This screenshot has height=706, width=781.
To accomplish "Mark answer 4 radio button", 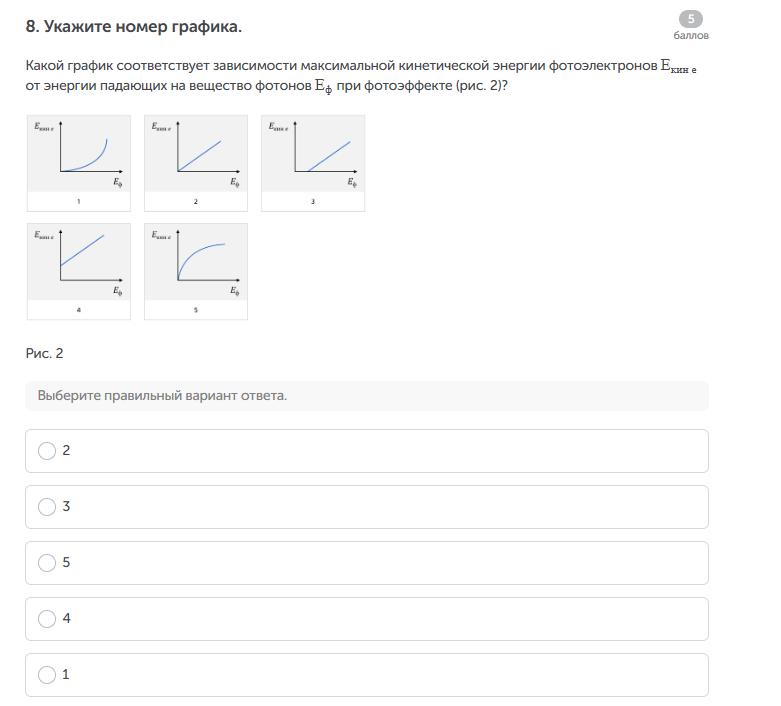I will click(47, 619).
